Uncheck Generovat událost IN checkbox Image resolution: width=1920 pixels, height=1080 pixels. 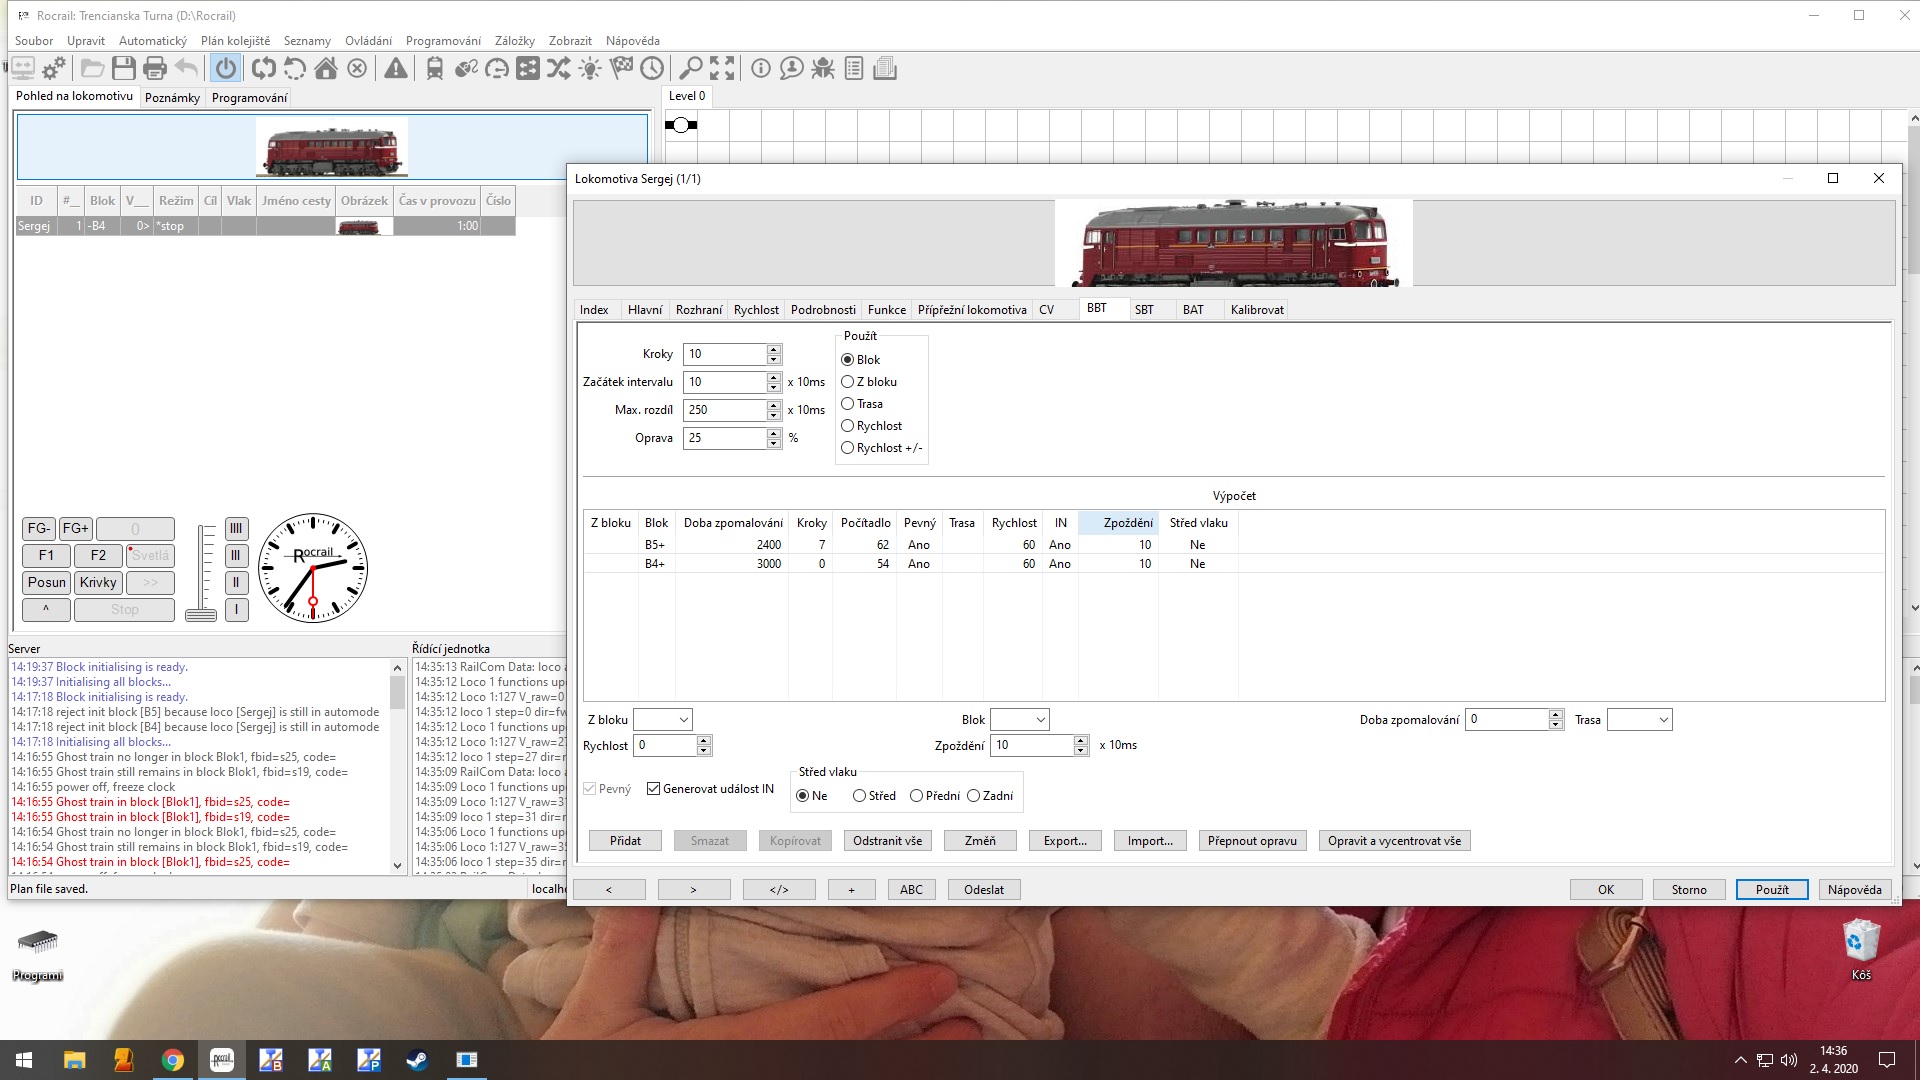pos(654,789)
